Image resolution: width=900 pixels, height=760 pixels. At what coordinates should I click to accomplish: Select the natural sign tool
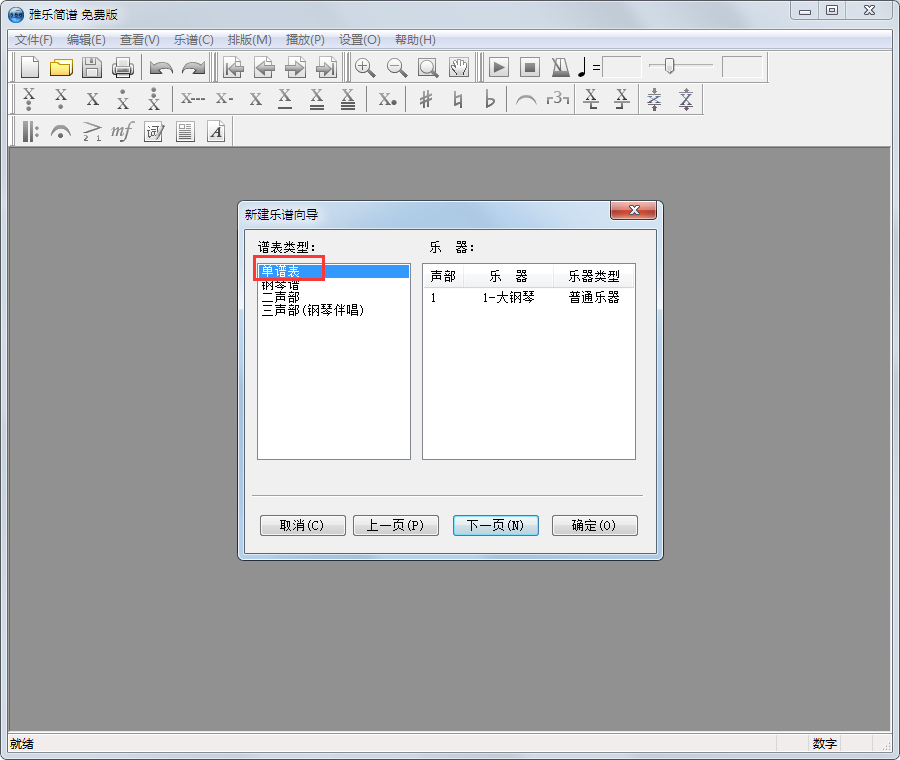(x=458, y=99)
